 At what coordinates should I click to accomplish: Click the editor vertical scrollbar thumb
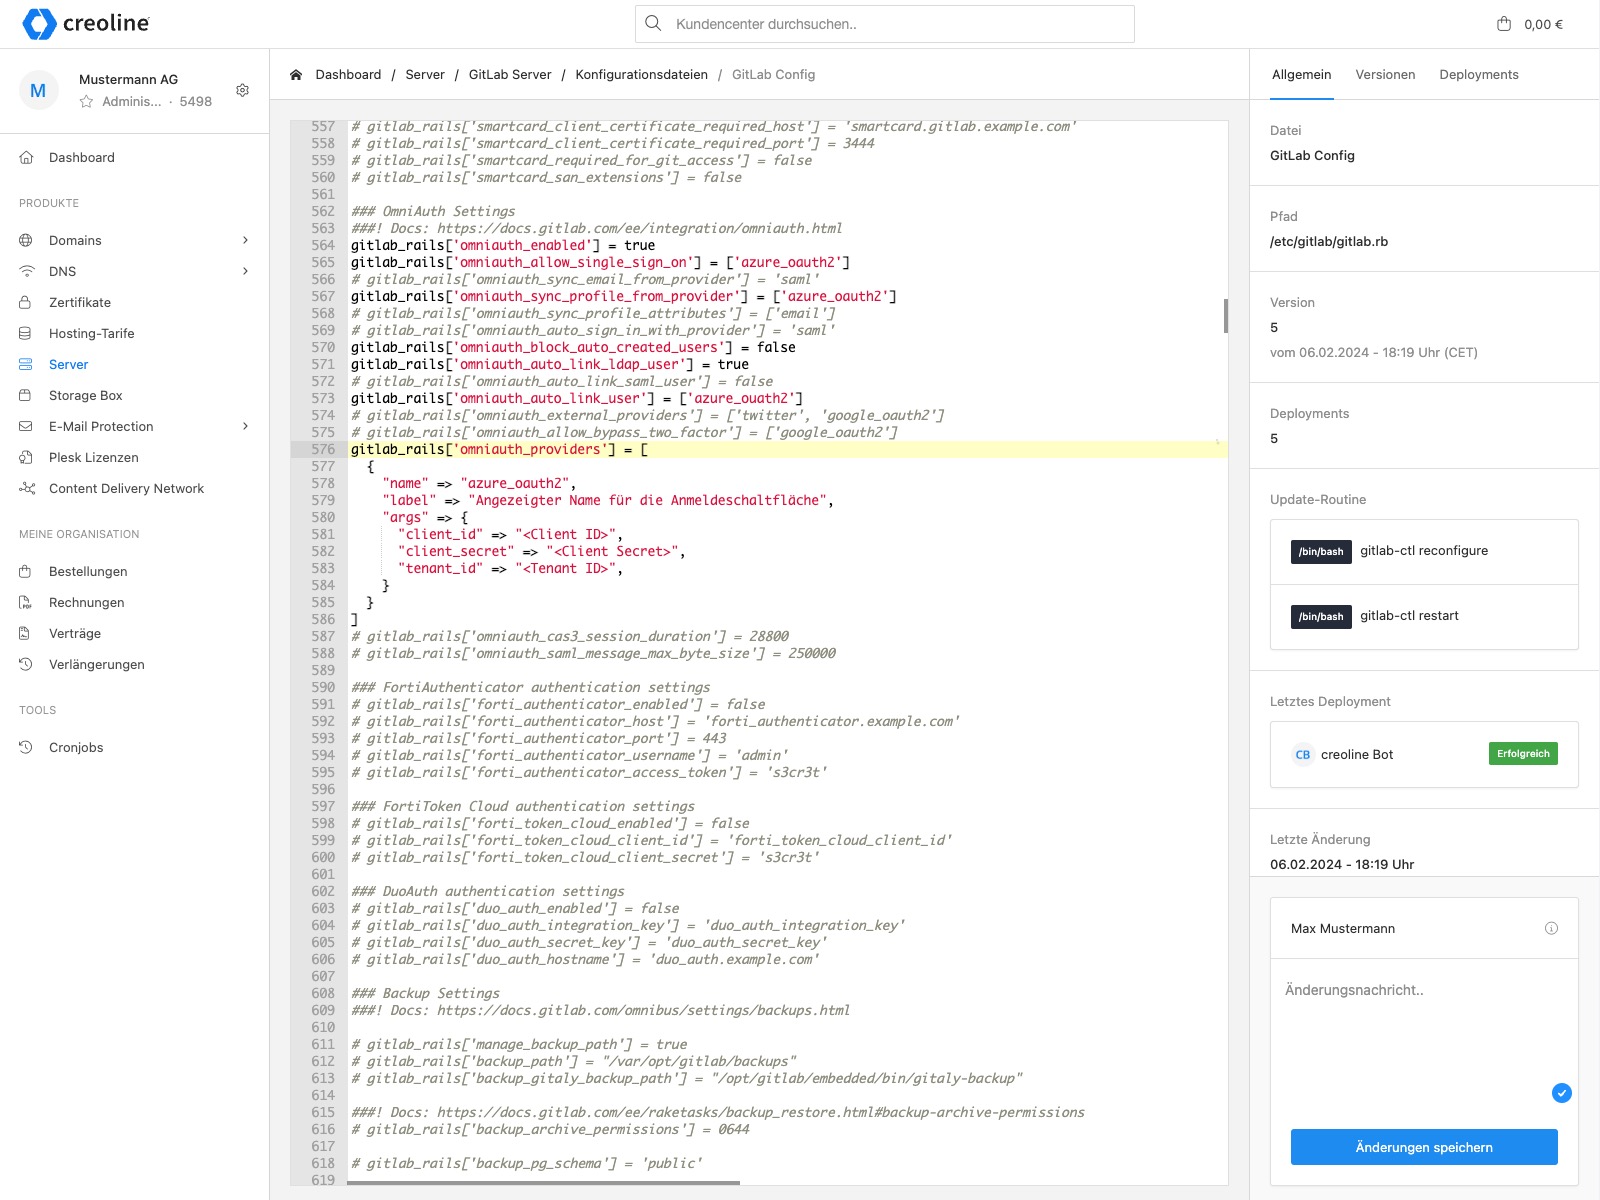[x=1225, y=315]
